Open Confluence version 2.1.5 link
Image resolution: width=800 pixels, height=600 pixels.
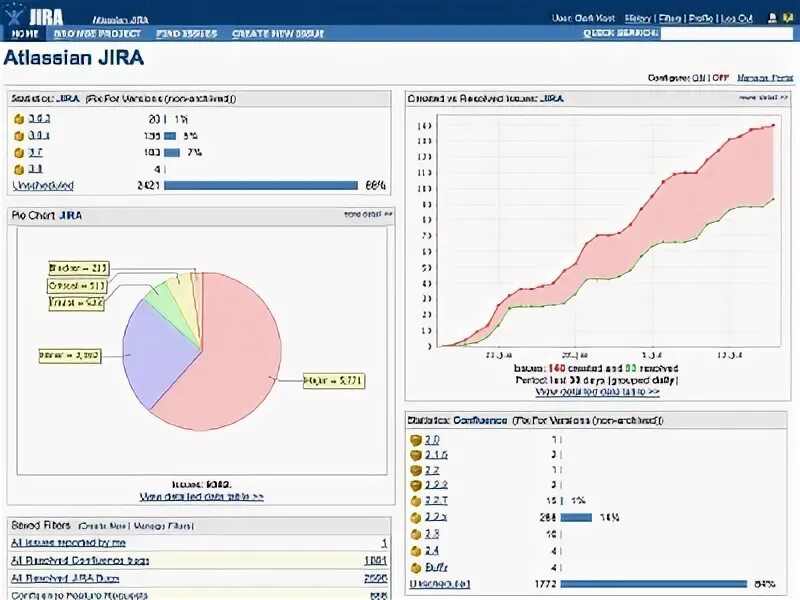(x=436, y=455)
